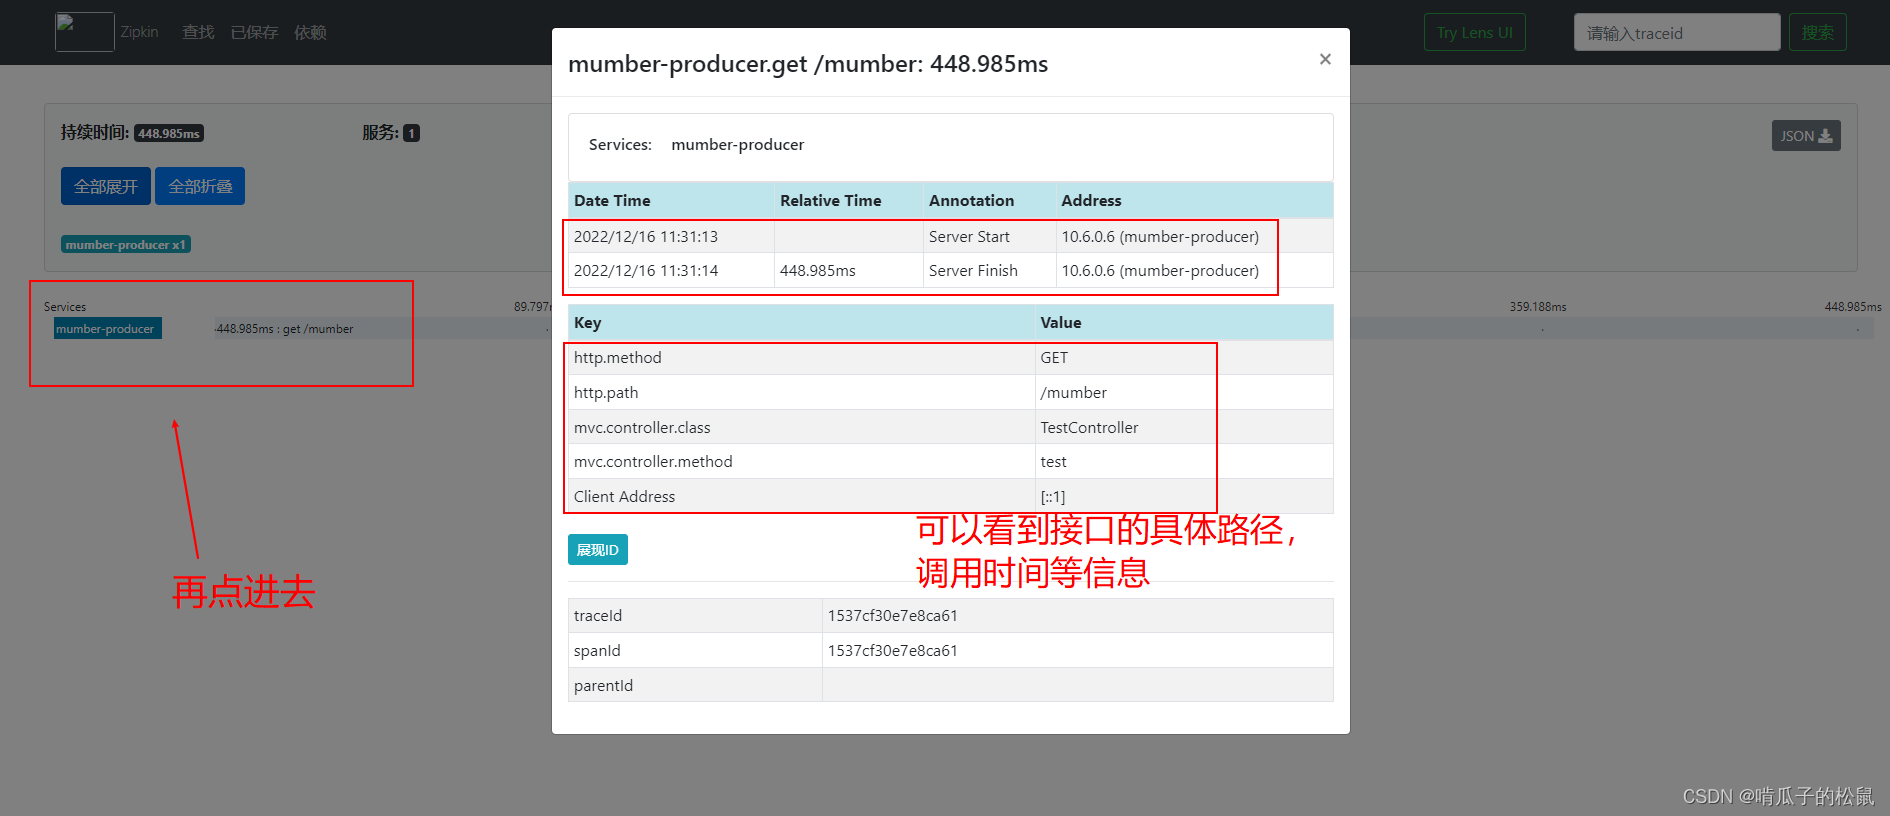Click TestController value cell
The height and width of the screenshot is (816, 1890).
(1184, 427)
